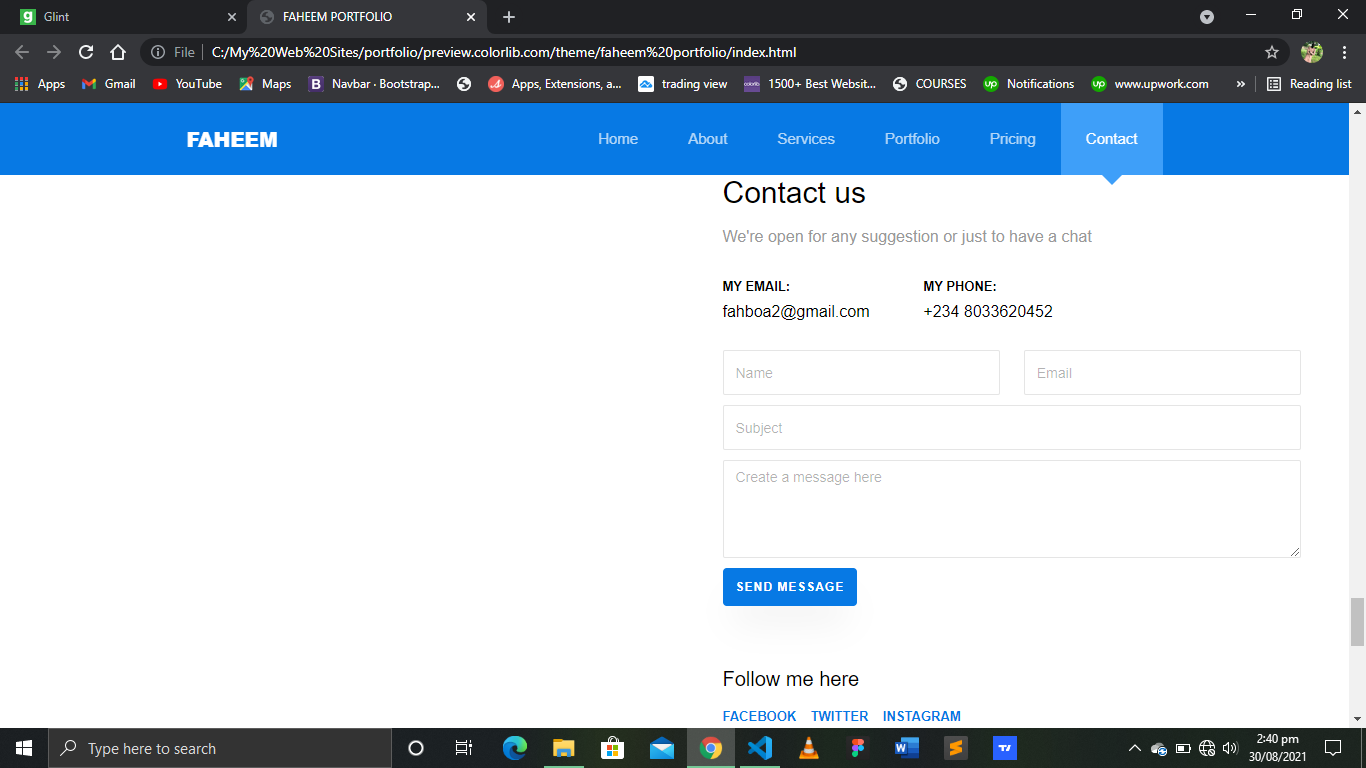Screen dimensions: 1366x768
Task: Select Portfolio in the navigation menu
Action: click(912, 139)
